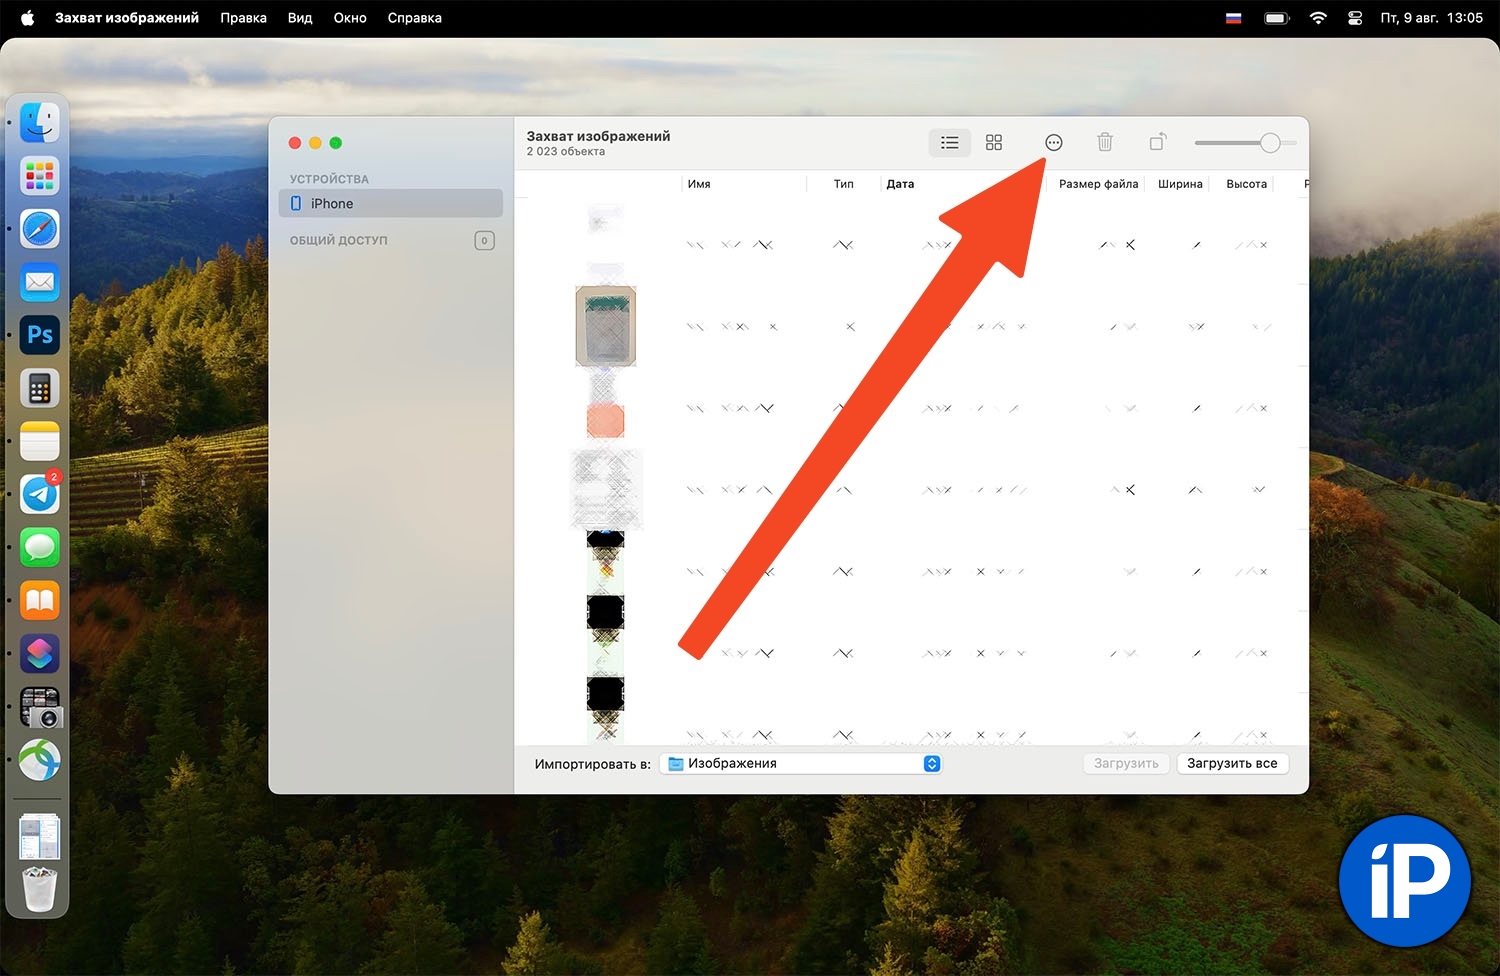Sort by the "Тип" column header
This screenshot has height=976, width=1500.
(x=844, y=184)
